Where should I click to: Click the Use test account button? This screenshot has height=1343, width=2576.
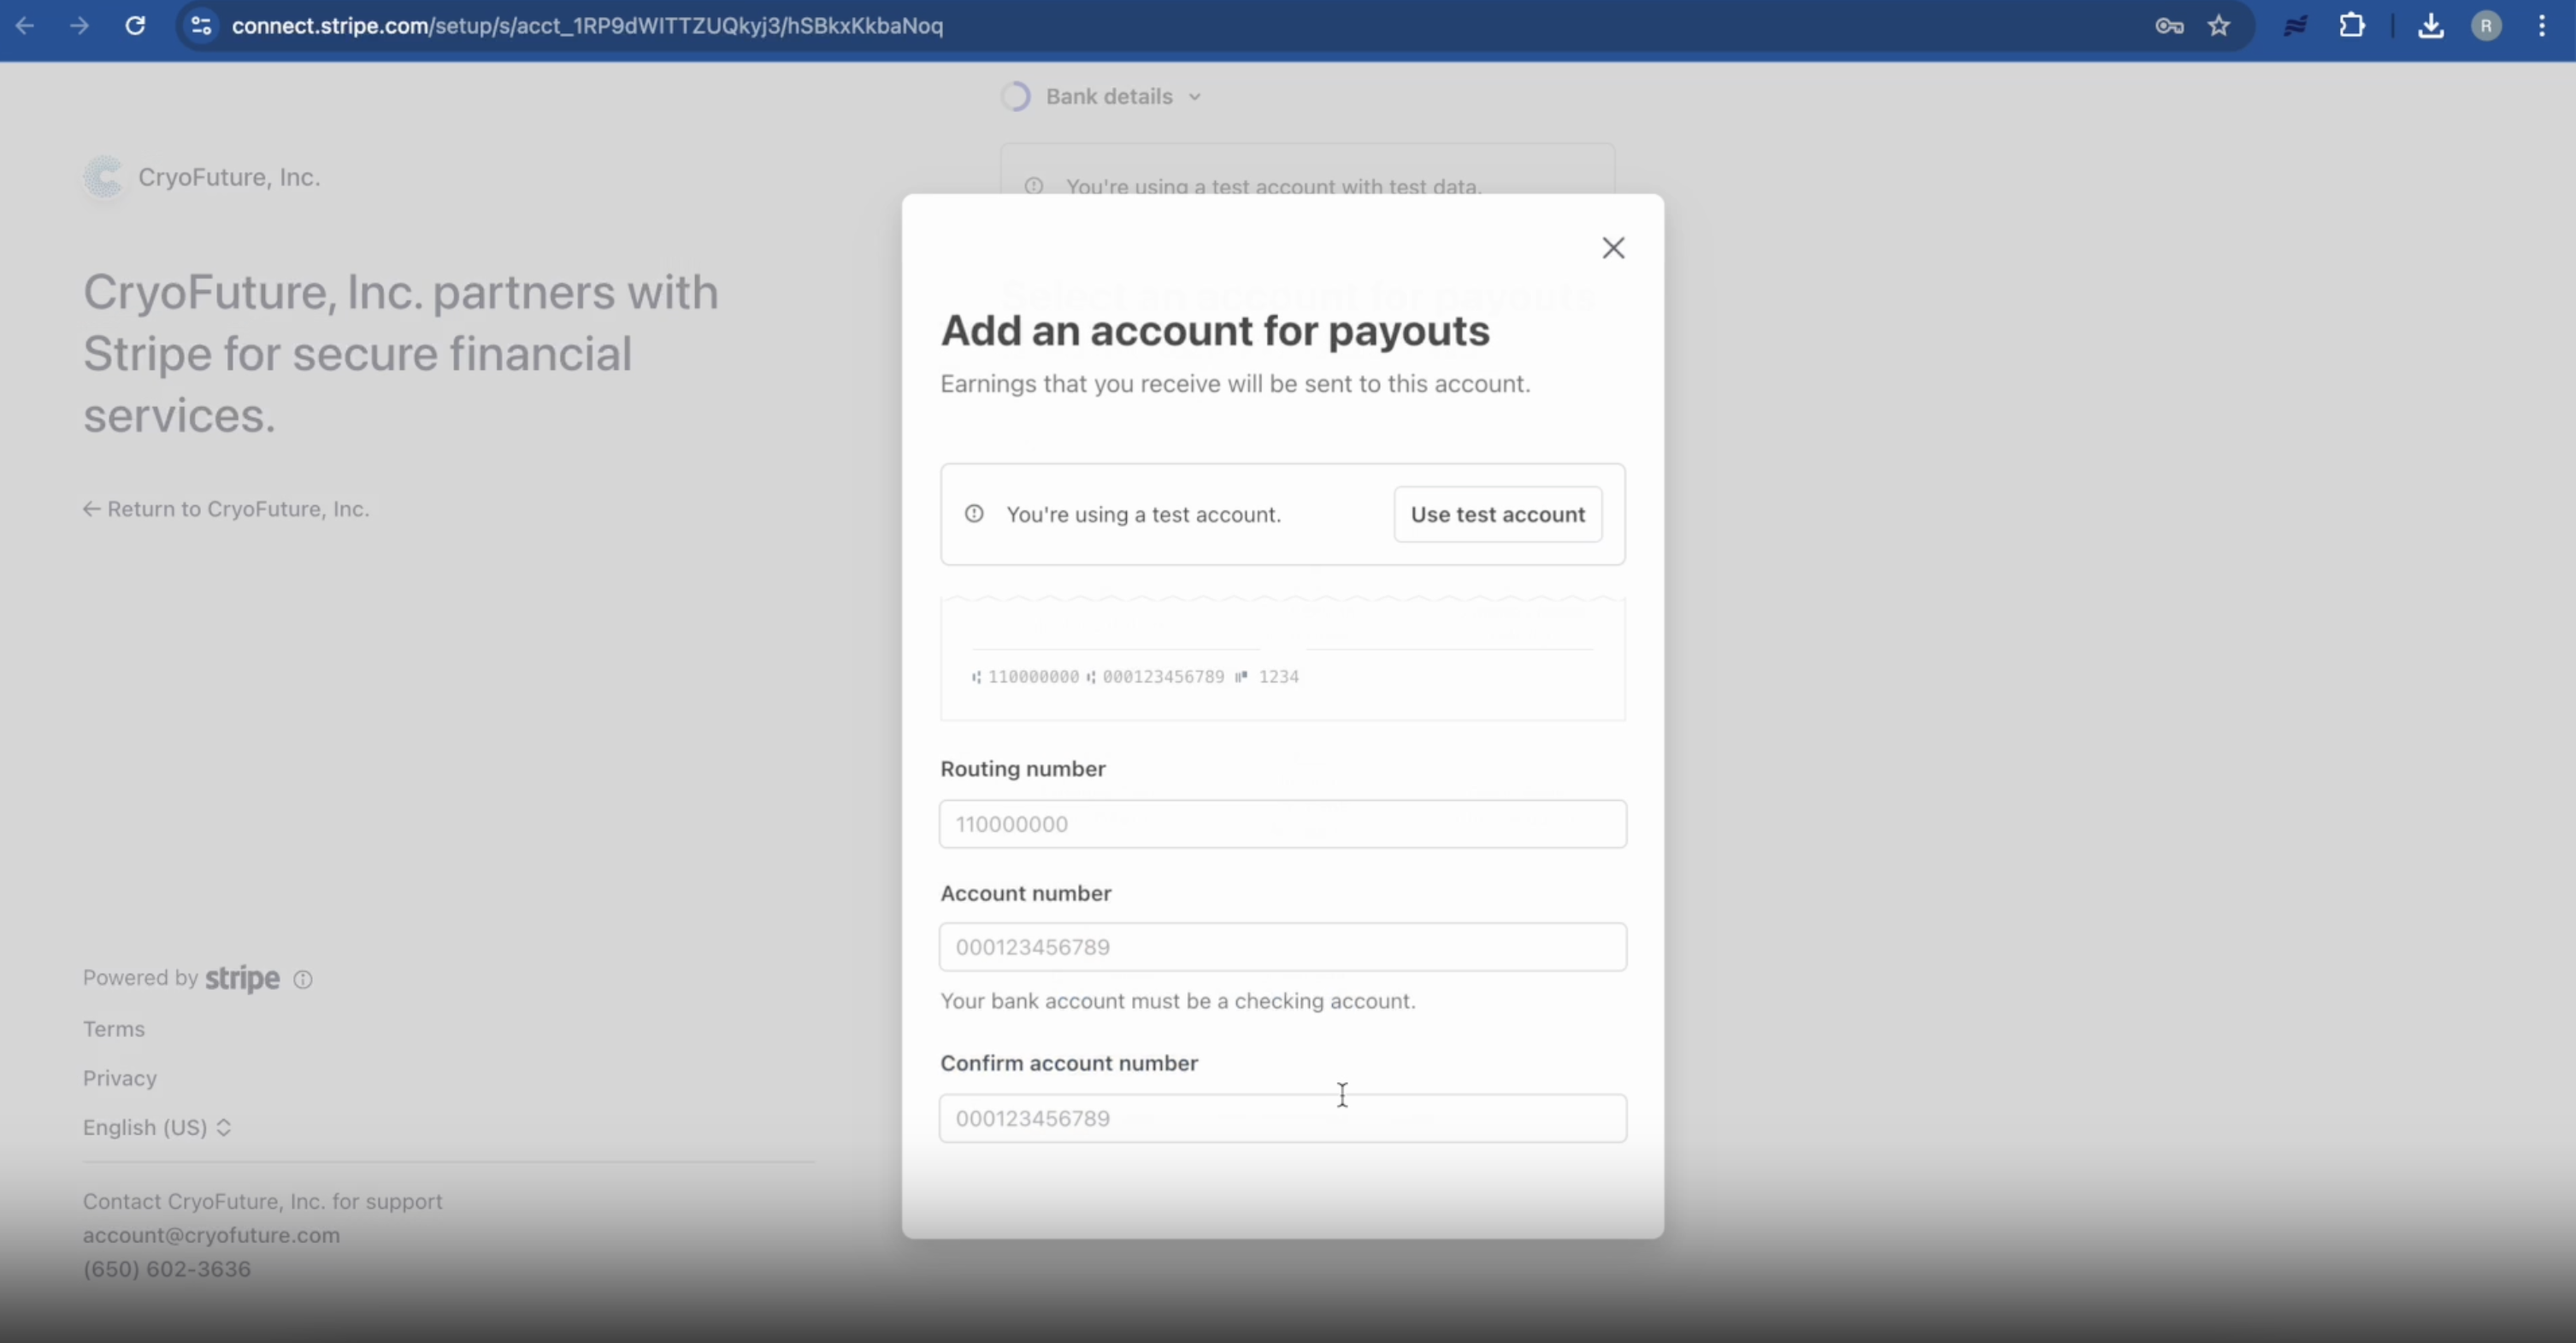[x=1497, y=514]
